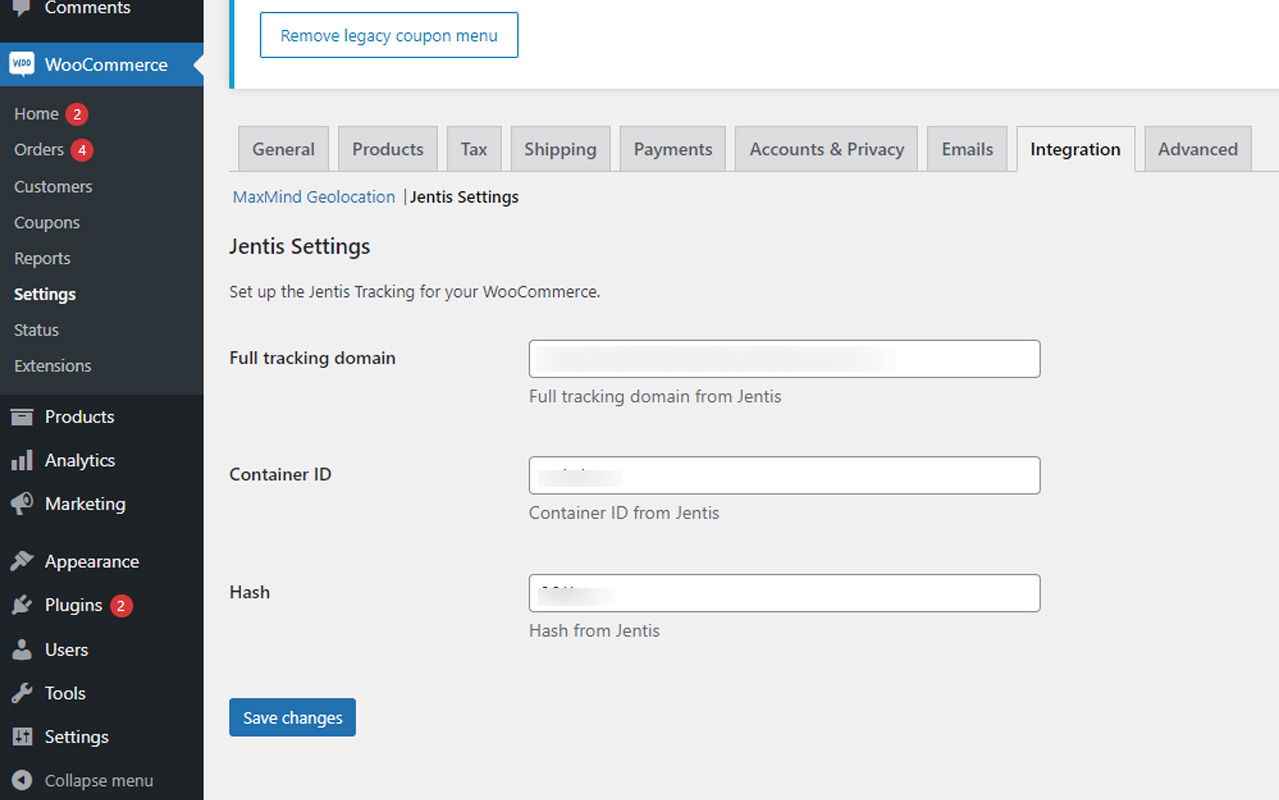Click the Appearance paintbrush icon
Viewport: 1279px width, 800px height.
click(x=22, y=561)
